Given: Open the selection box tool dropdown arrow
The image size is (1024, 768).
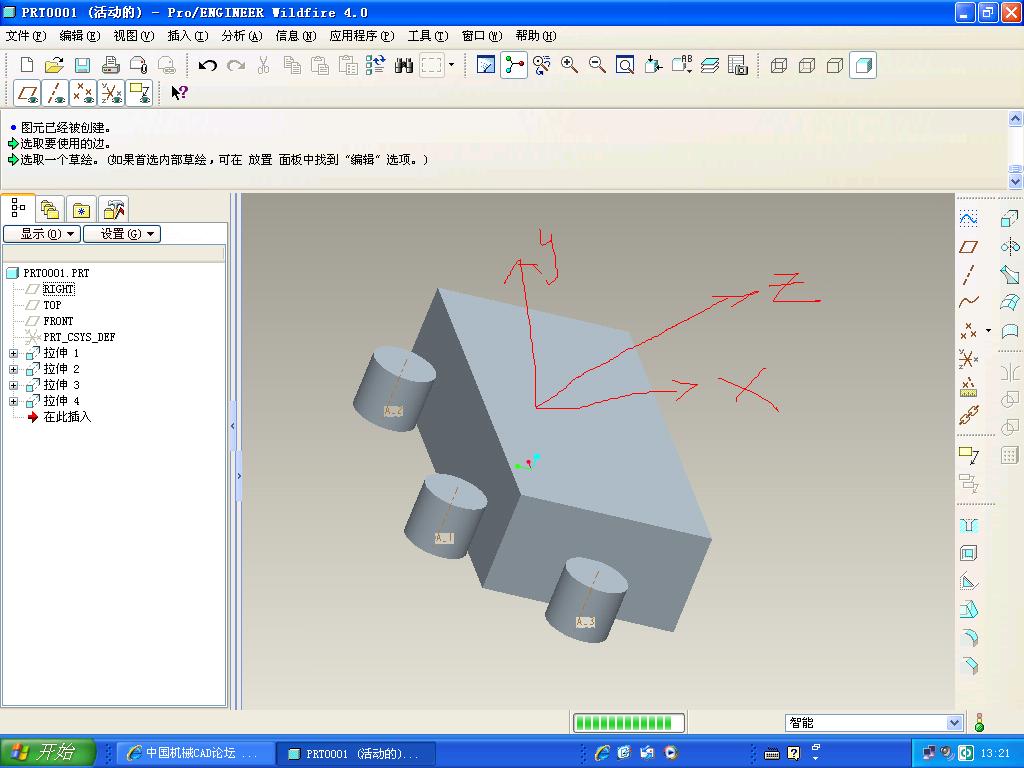Looking at the screenshot, I should (x=451, y=65).
